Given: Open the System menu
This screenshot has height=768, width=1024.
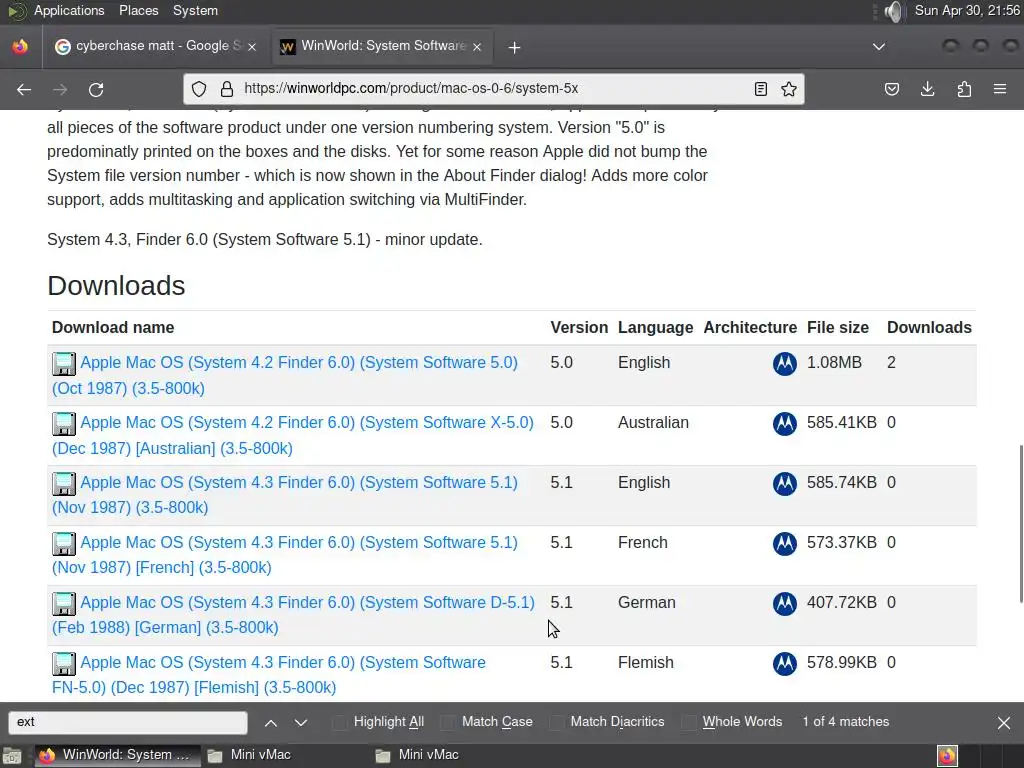Looking at the screenshot, I should coord(195,10).
